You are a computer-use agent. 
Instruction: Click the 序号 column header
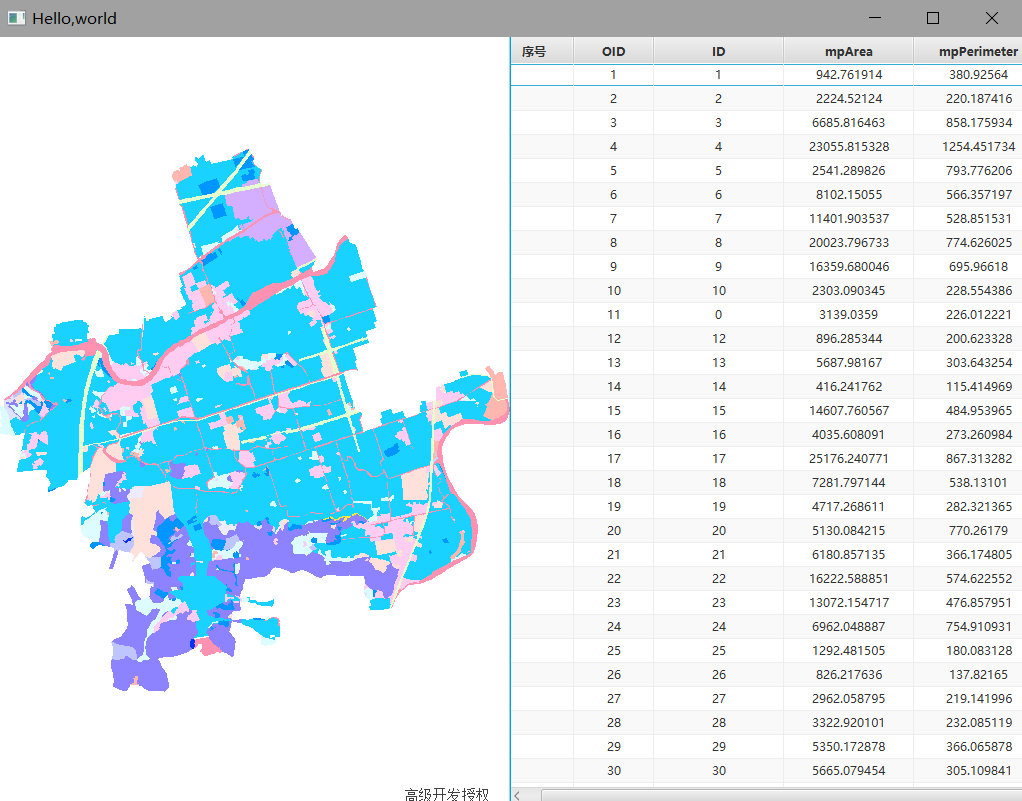coord(534,51)
